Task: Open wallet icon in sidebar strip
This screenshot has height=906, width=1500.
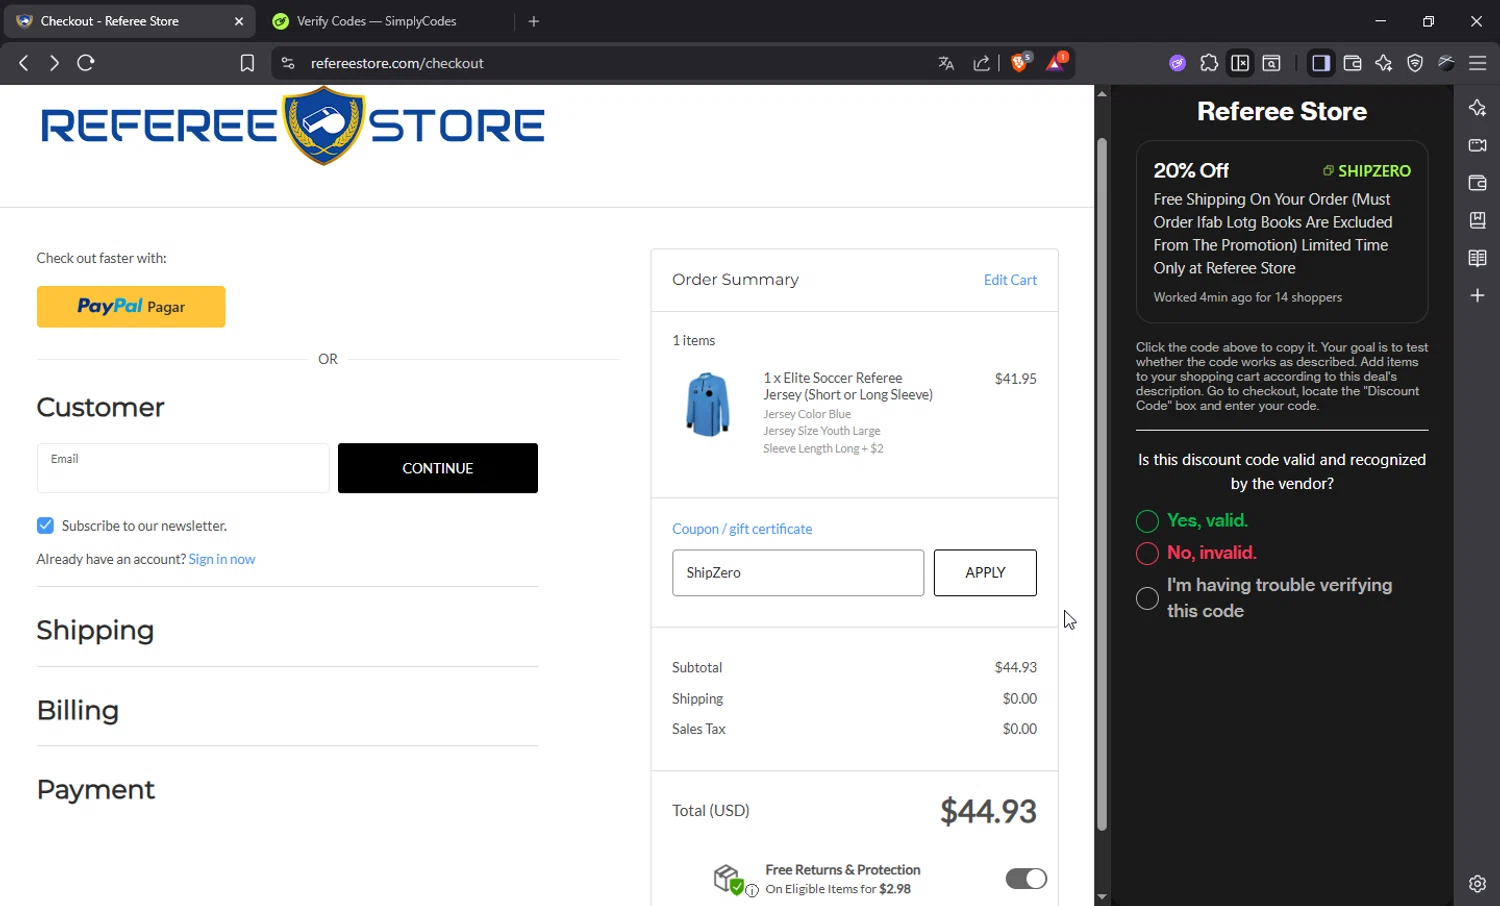Action: [1477, 183]
